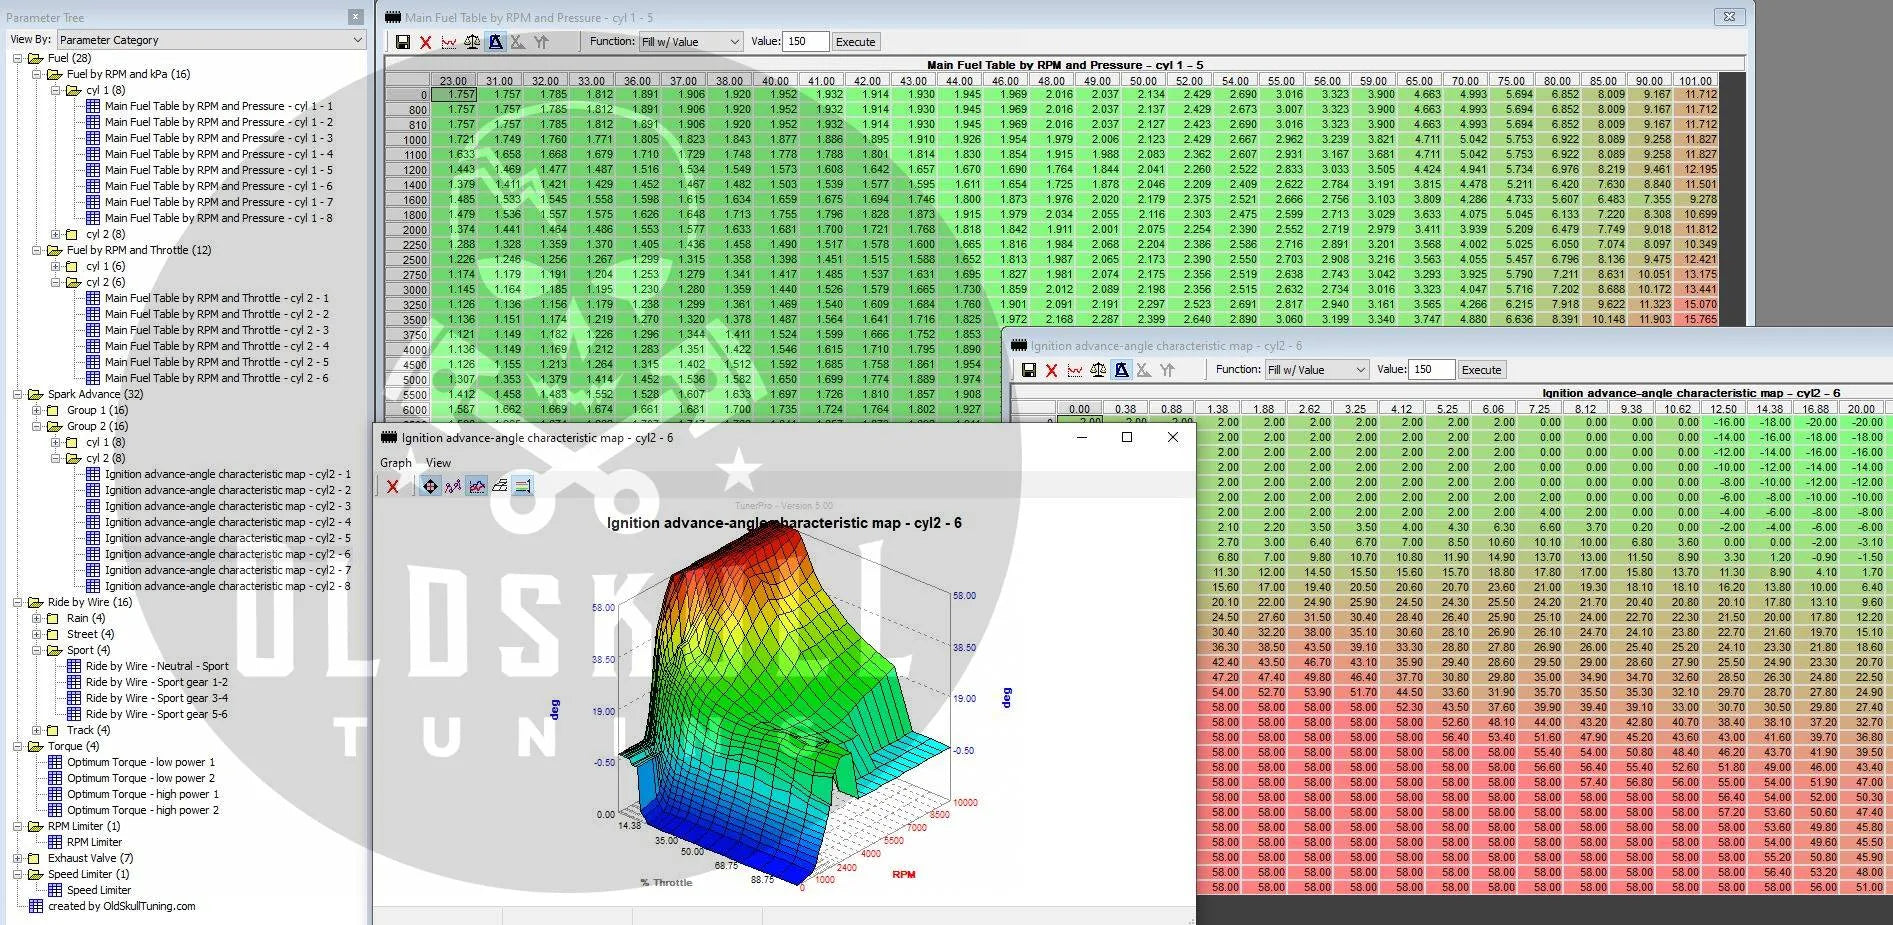
Task: Click the Value input field in ignition map toolbar
Action: (x=1431, y=369)
